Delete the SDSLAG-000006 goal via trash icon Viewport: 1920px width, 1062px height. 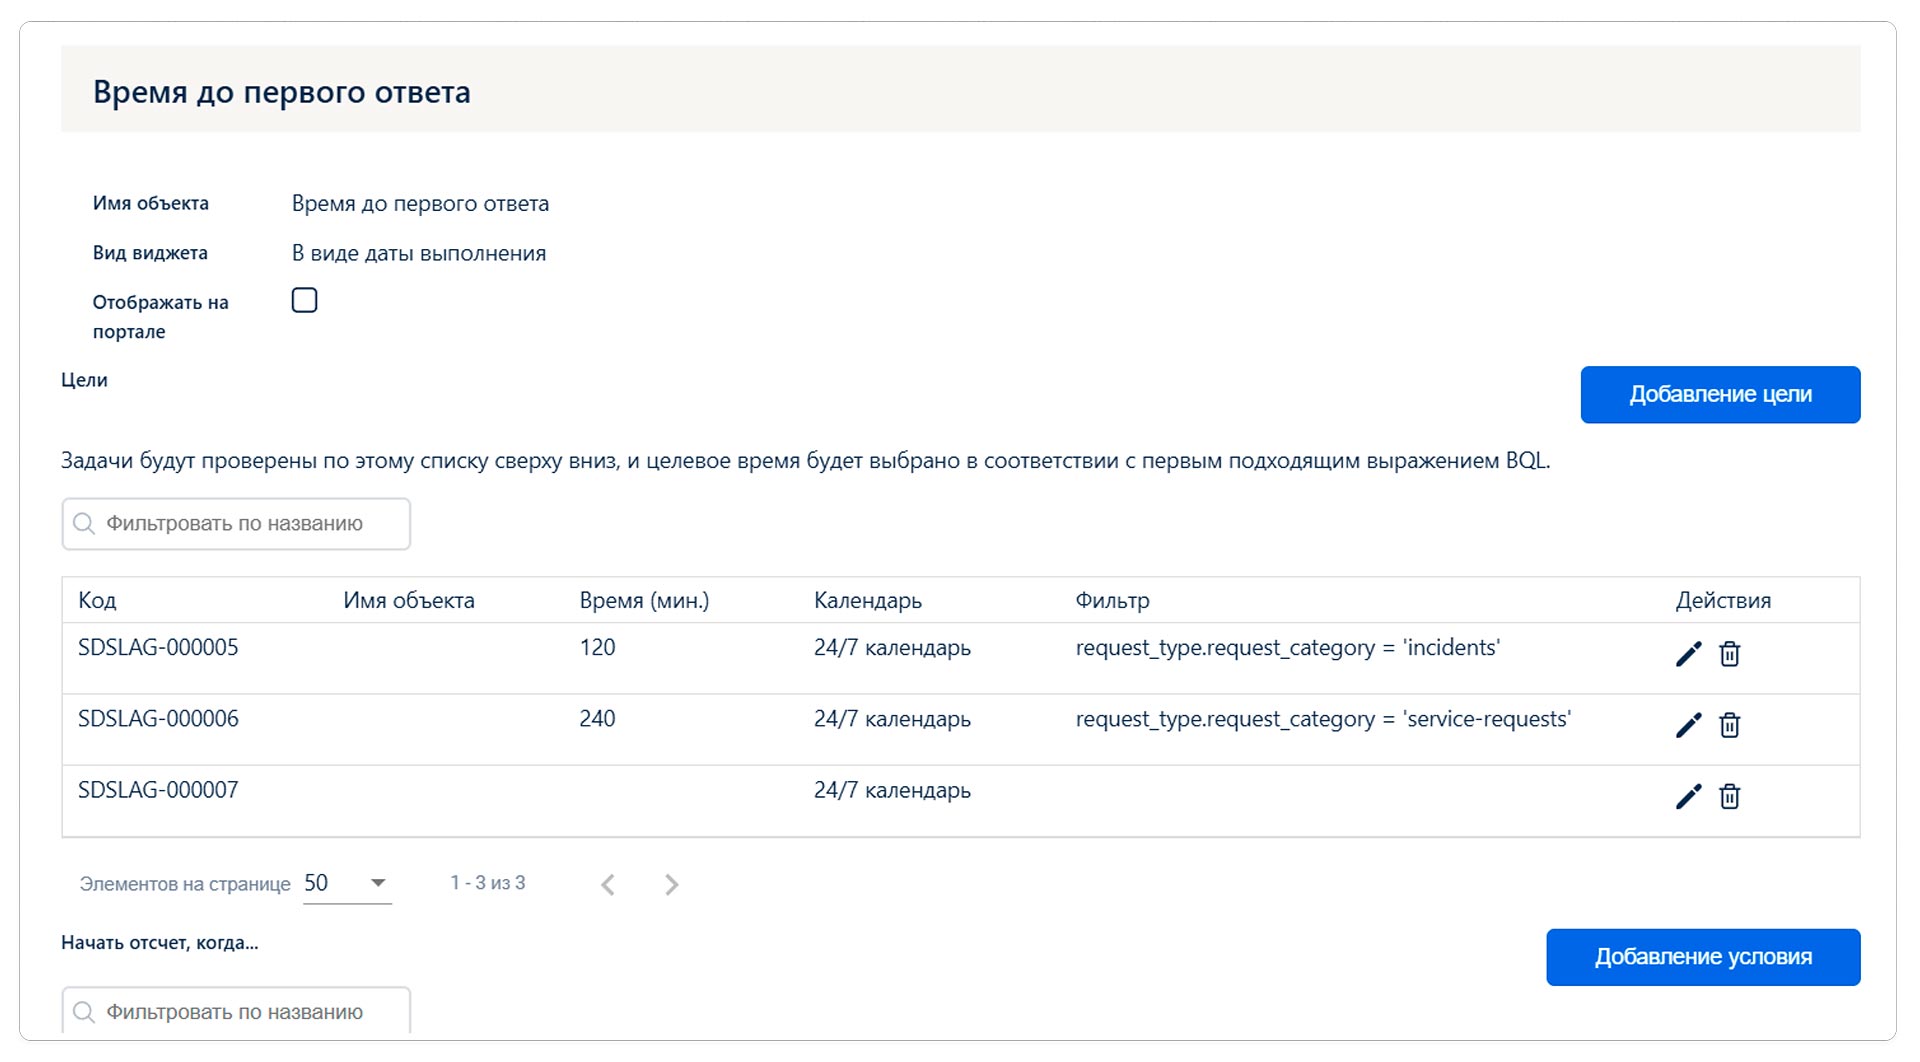(1731, 726)
